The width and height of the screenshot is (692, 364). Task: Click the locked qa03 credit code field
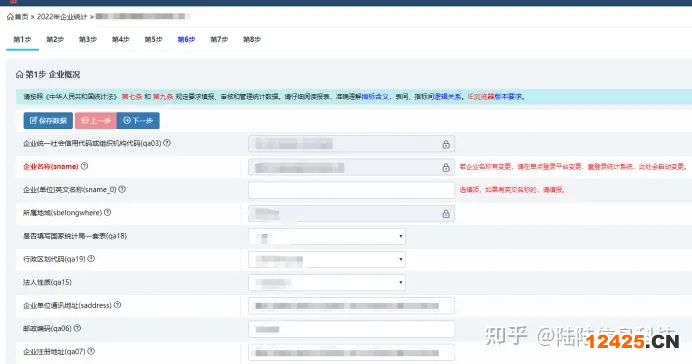tap(351, 144)
